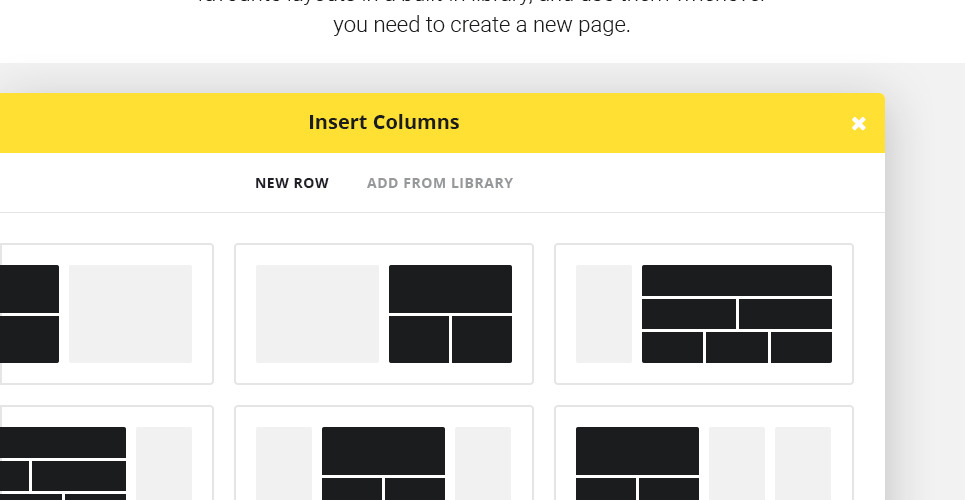Screen dimensions: 965x500
Task: Click the large grey block in the one-over-two layout
Action: click(318, 314)
